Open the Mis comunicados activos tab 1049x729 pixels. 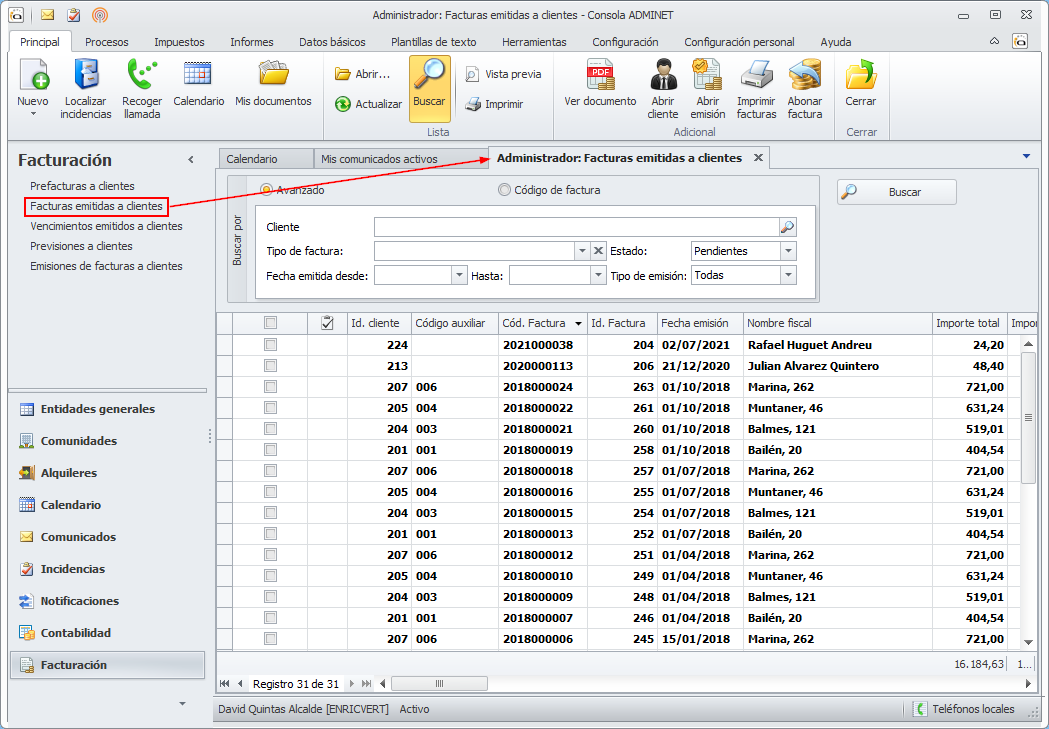[380, 159]
